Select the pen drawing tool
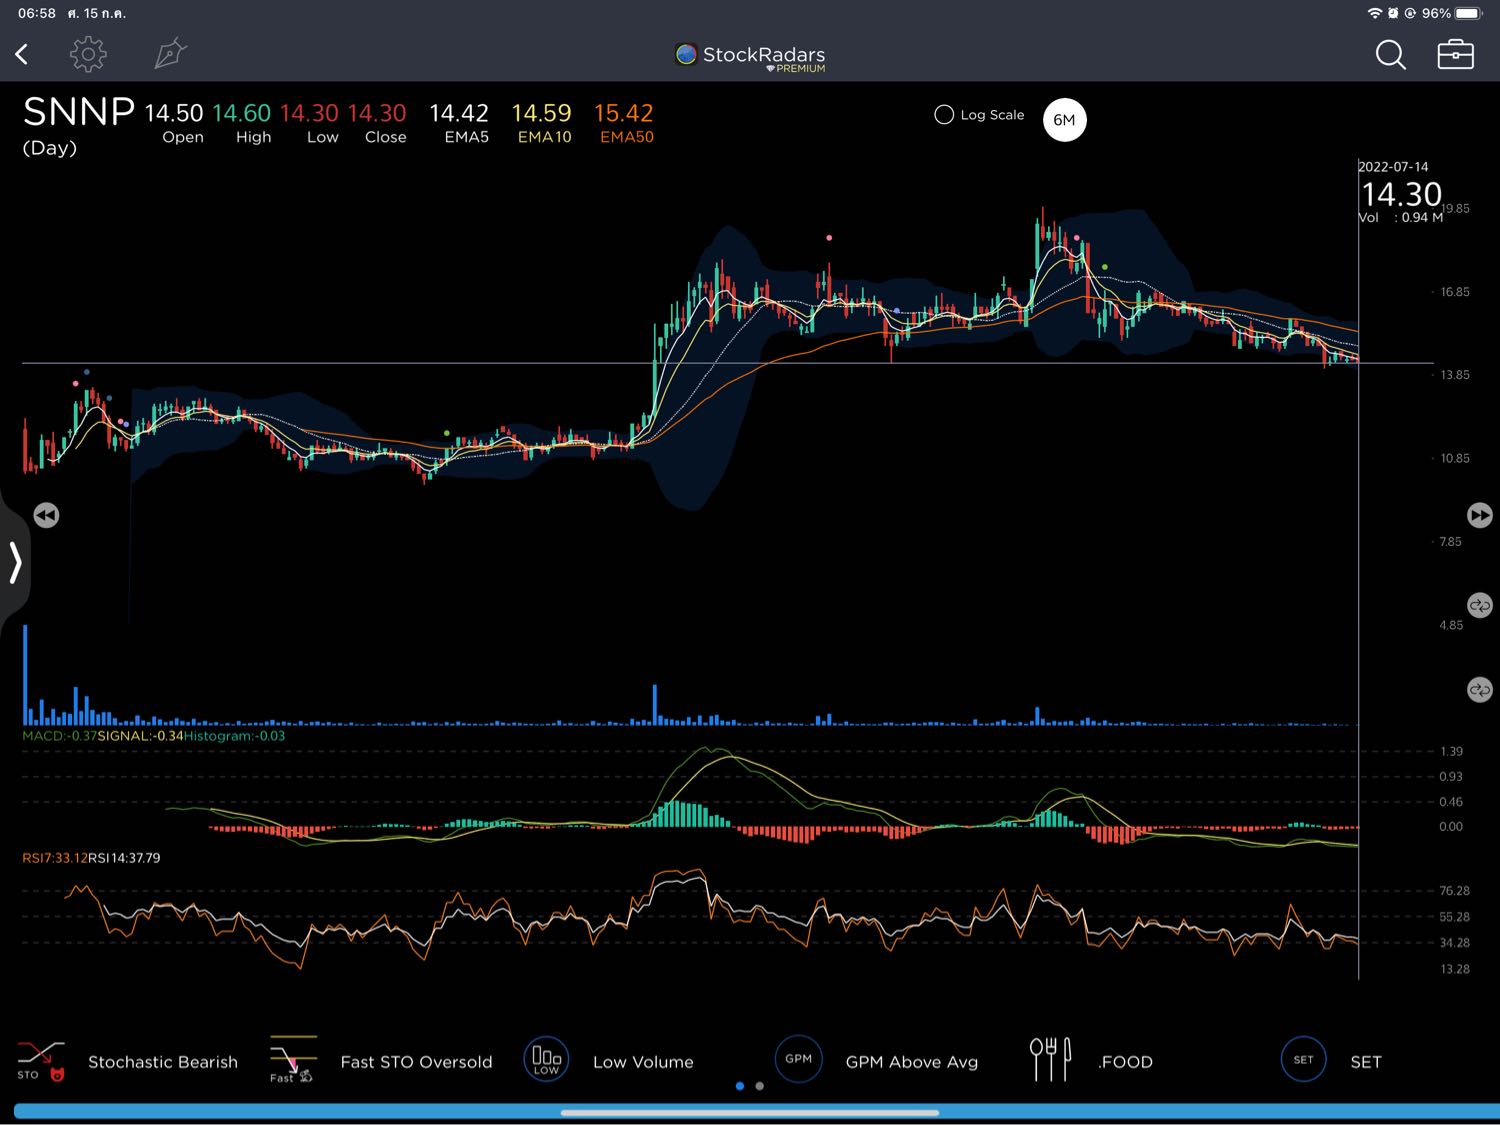The image size is (1500, 1125). [x=170, y=54]
